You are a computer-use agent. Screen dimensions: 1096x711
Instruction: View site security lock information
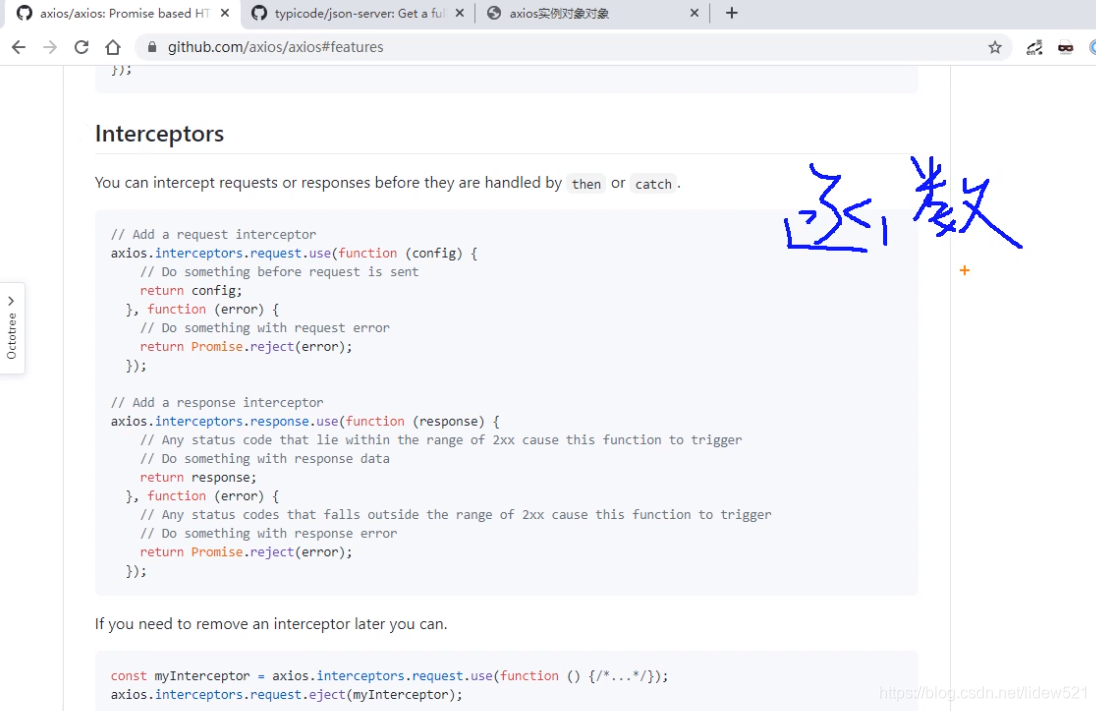pyautogui.click(x=151, y=47)
